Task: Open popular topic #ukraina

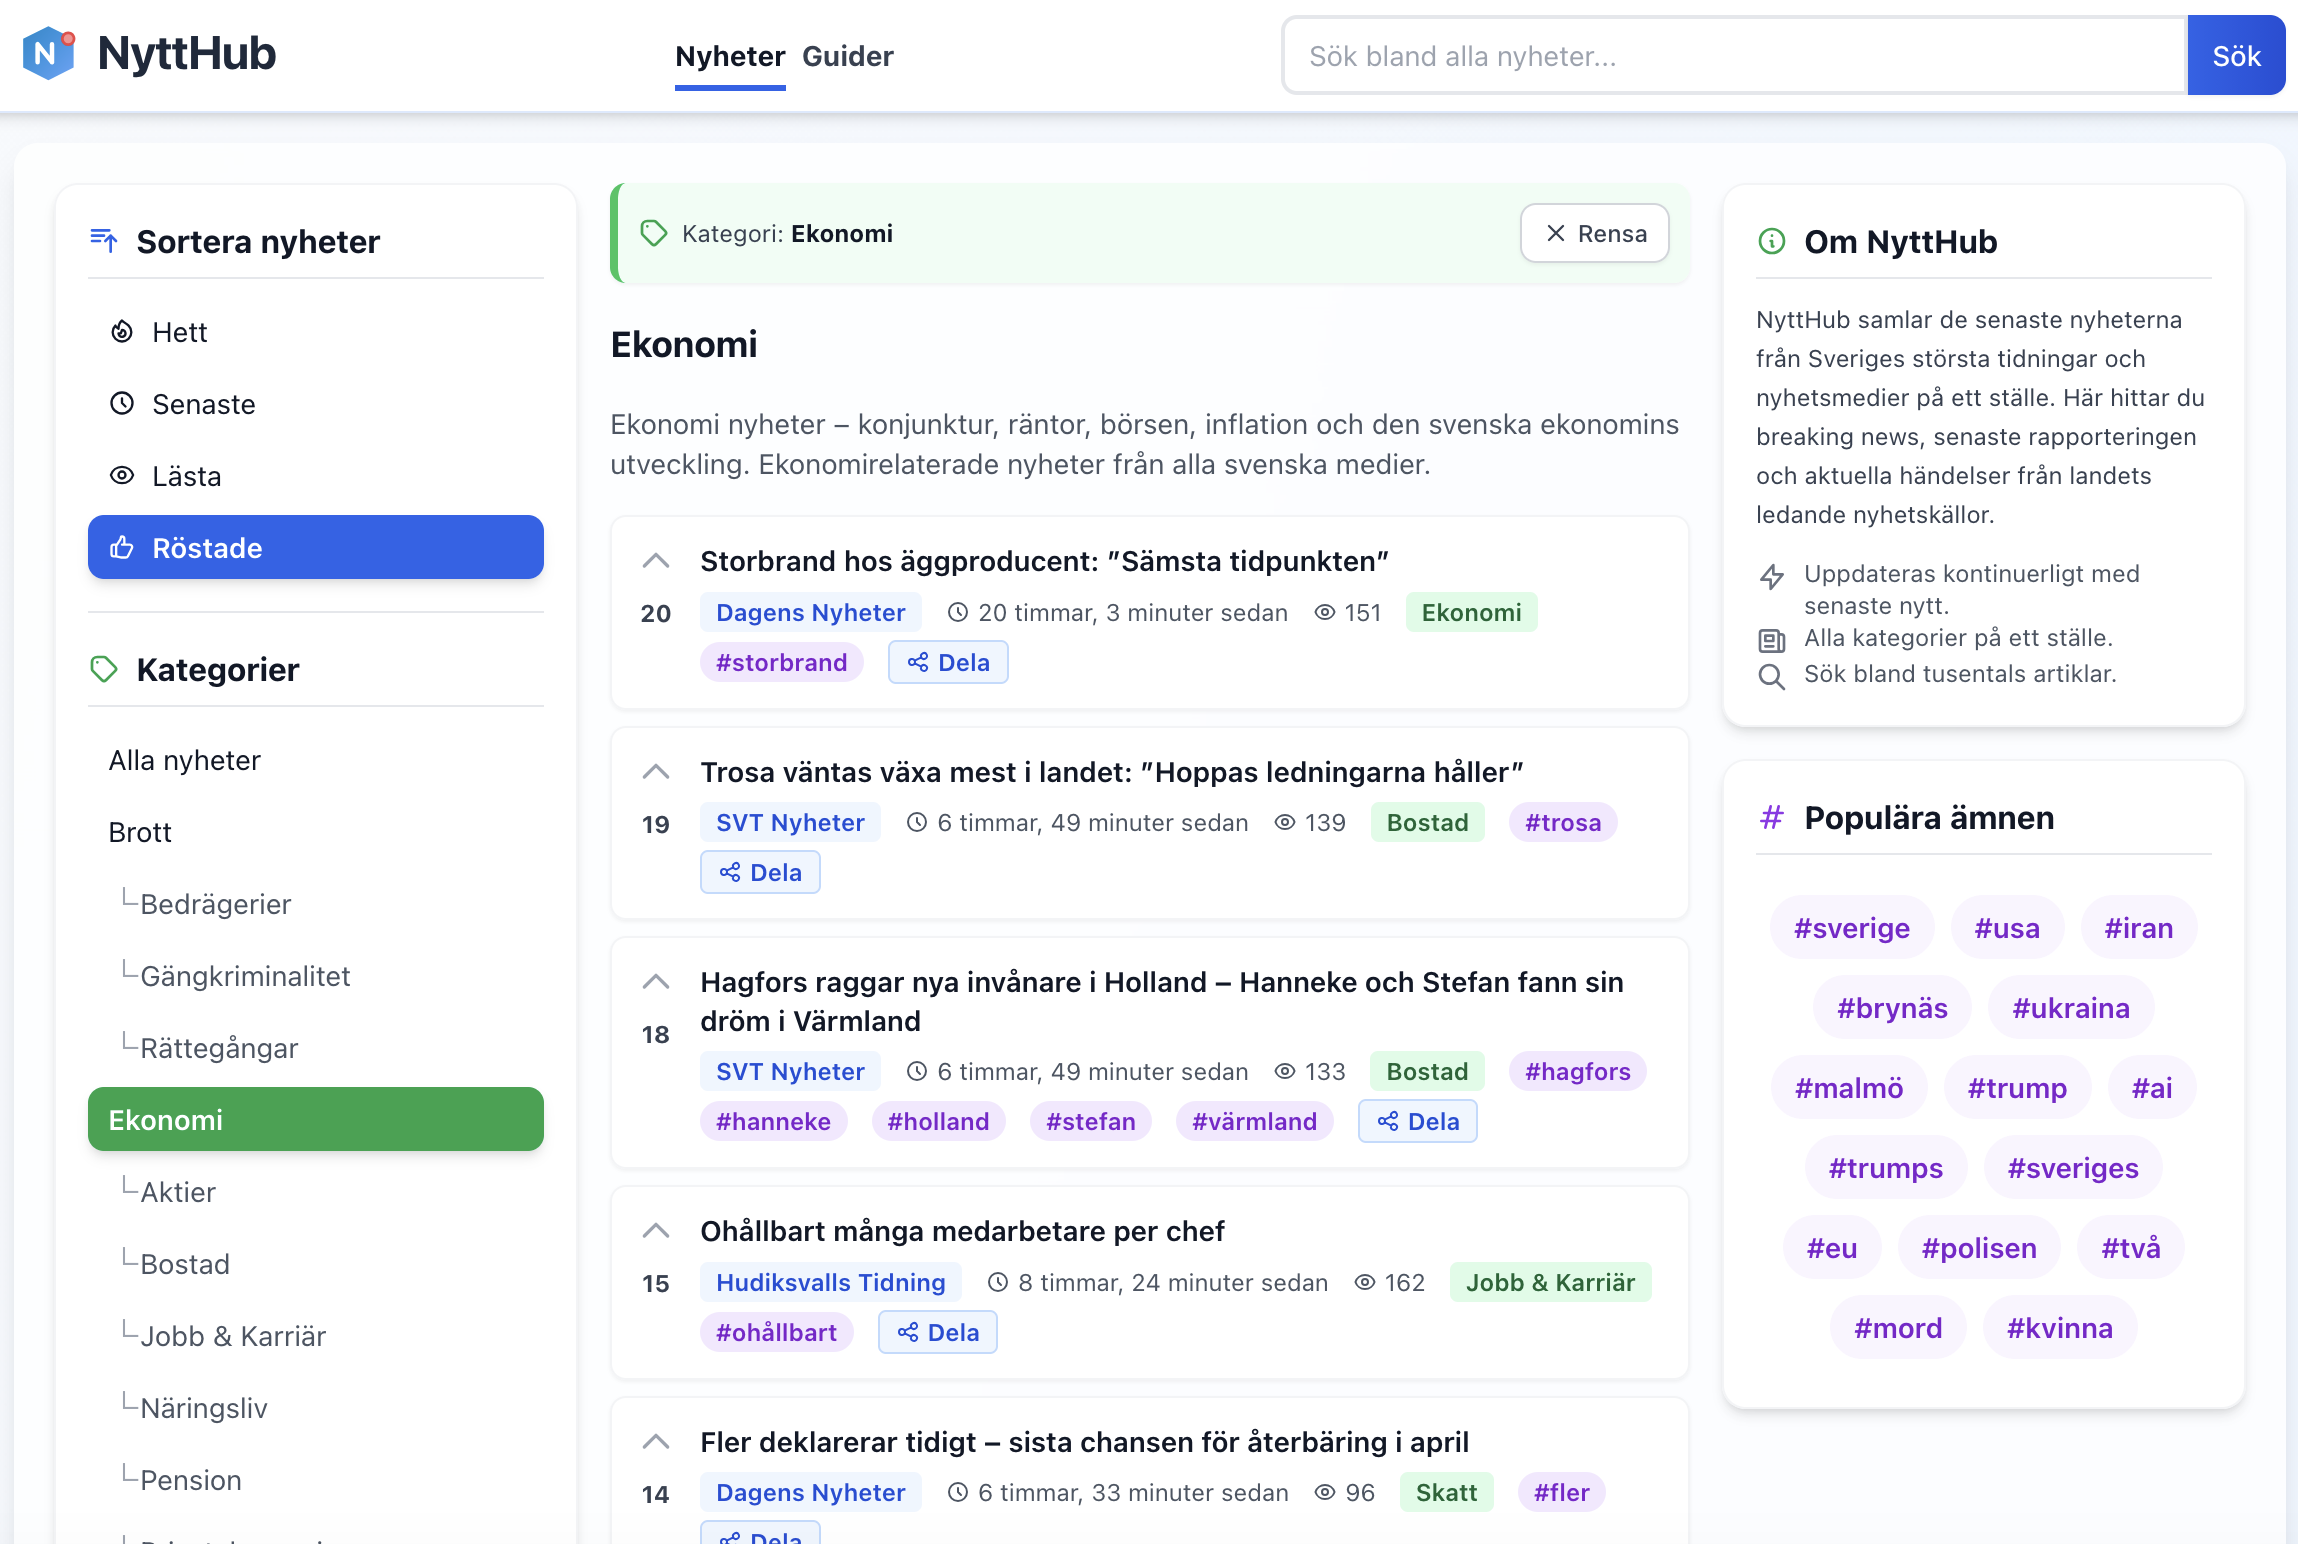Action: pos(2070,1008)
